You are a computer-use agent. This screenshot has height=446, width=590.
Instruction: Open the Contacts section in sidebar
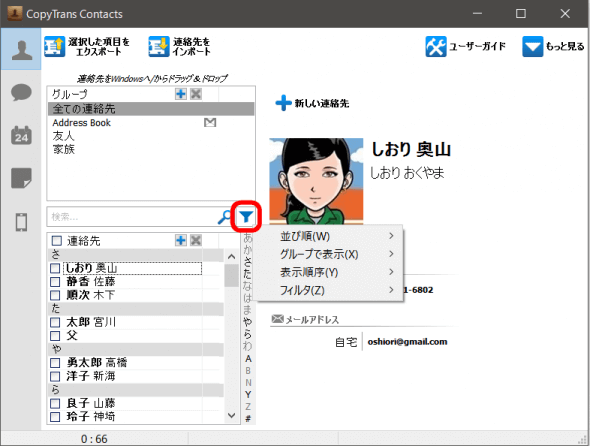pos(21,49)
